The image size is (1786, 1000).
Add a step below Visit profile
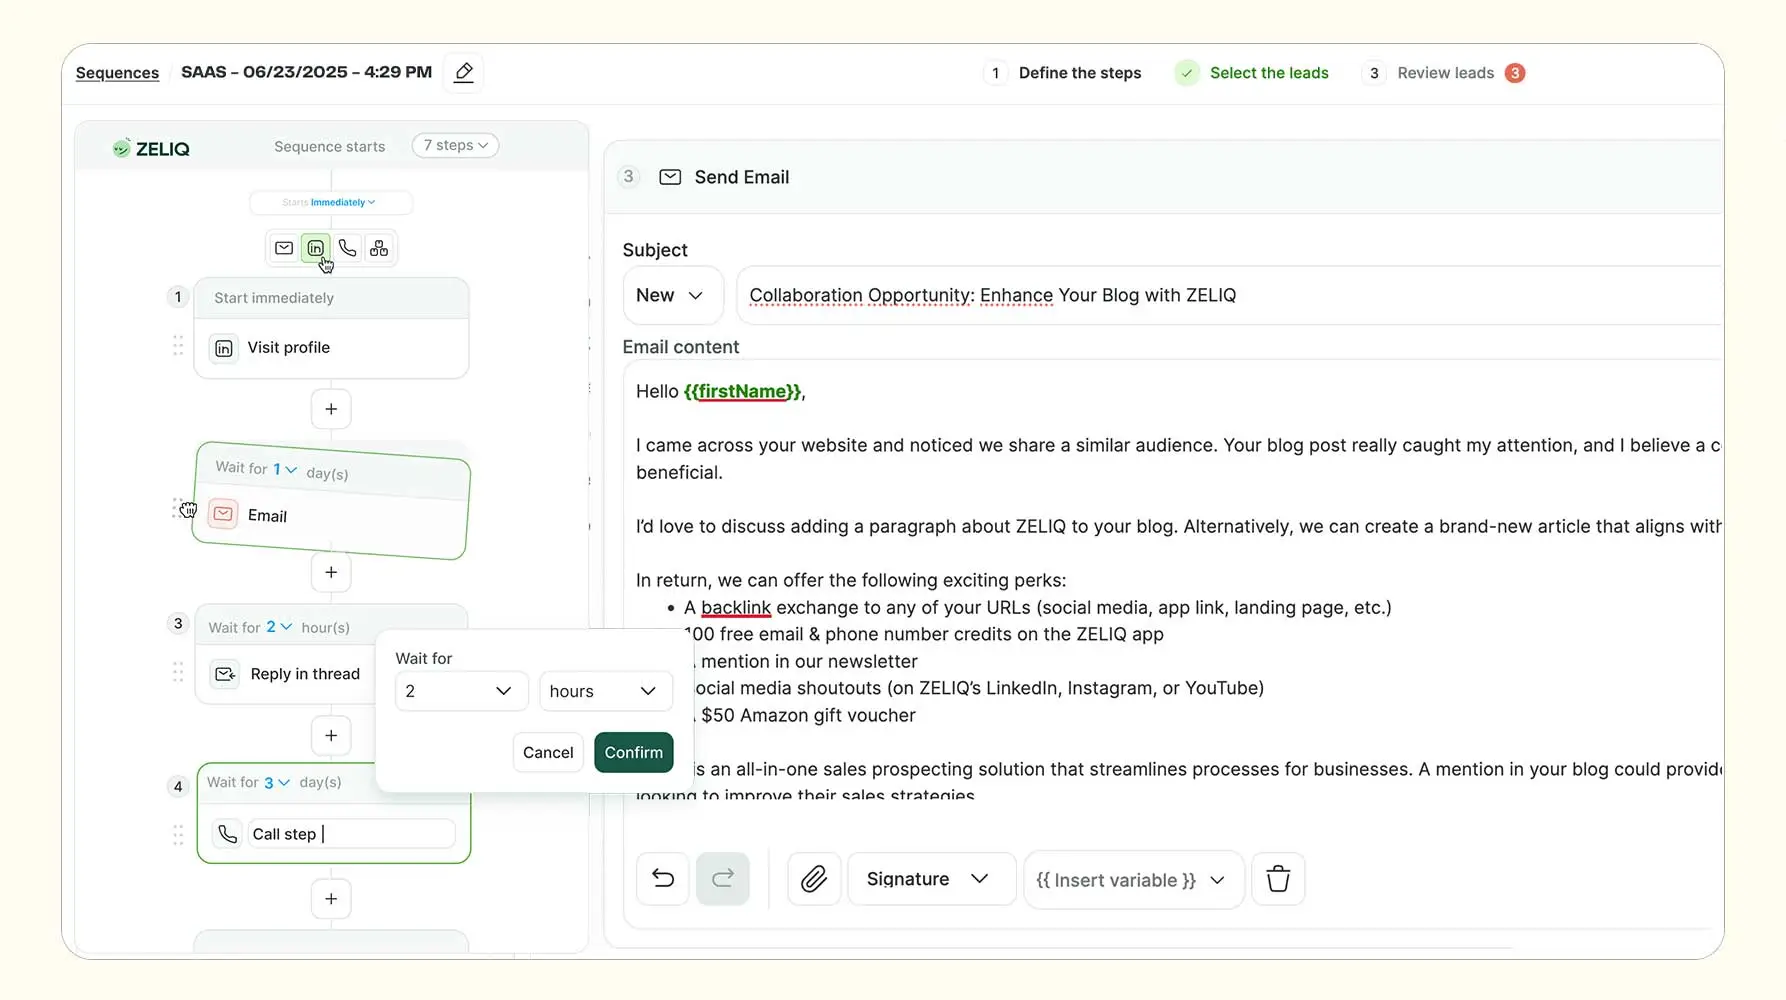[331, 409]
